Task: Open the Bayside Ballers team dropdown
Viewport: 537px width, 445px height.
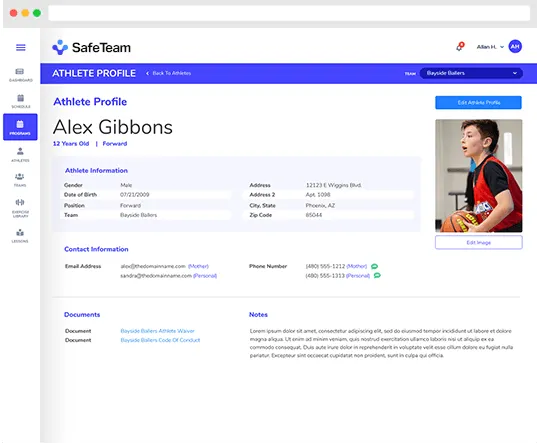Action: 471,73
